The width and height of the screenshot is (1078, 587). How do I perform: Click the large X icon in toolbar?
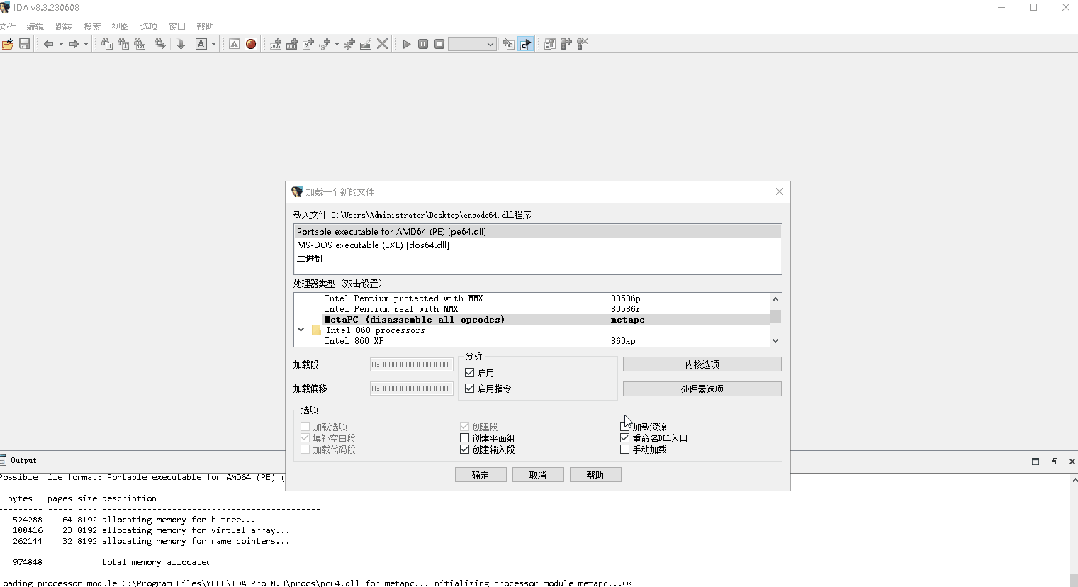(x=383, y=44)
